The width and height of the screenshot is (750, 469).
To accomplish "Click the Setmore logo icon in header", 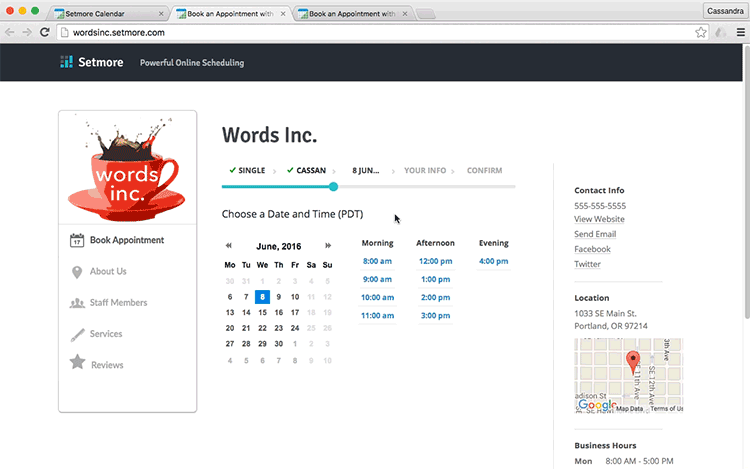I will (x=66, y=62).
